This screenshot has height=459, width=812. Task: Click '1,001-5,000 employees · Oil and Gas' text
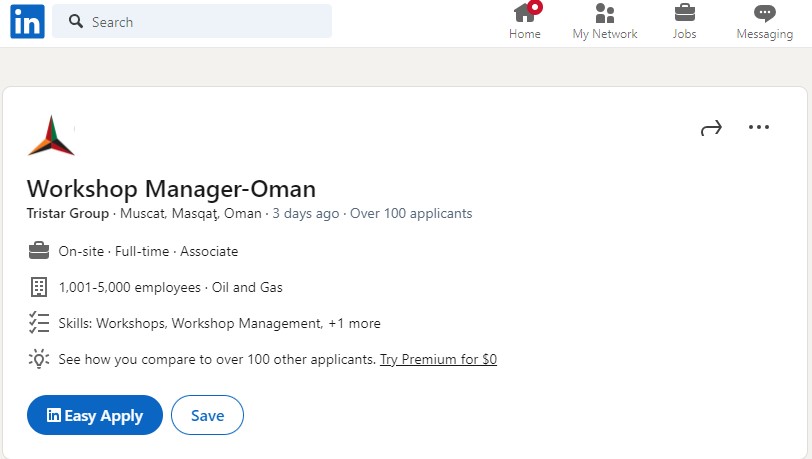tap(170, 287)
